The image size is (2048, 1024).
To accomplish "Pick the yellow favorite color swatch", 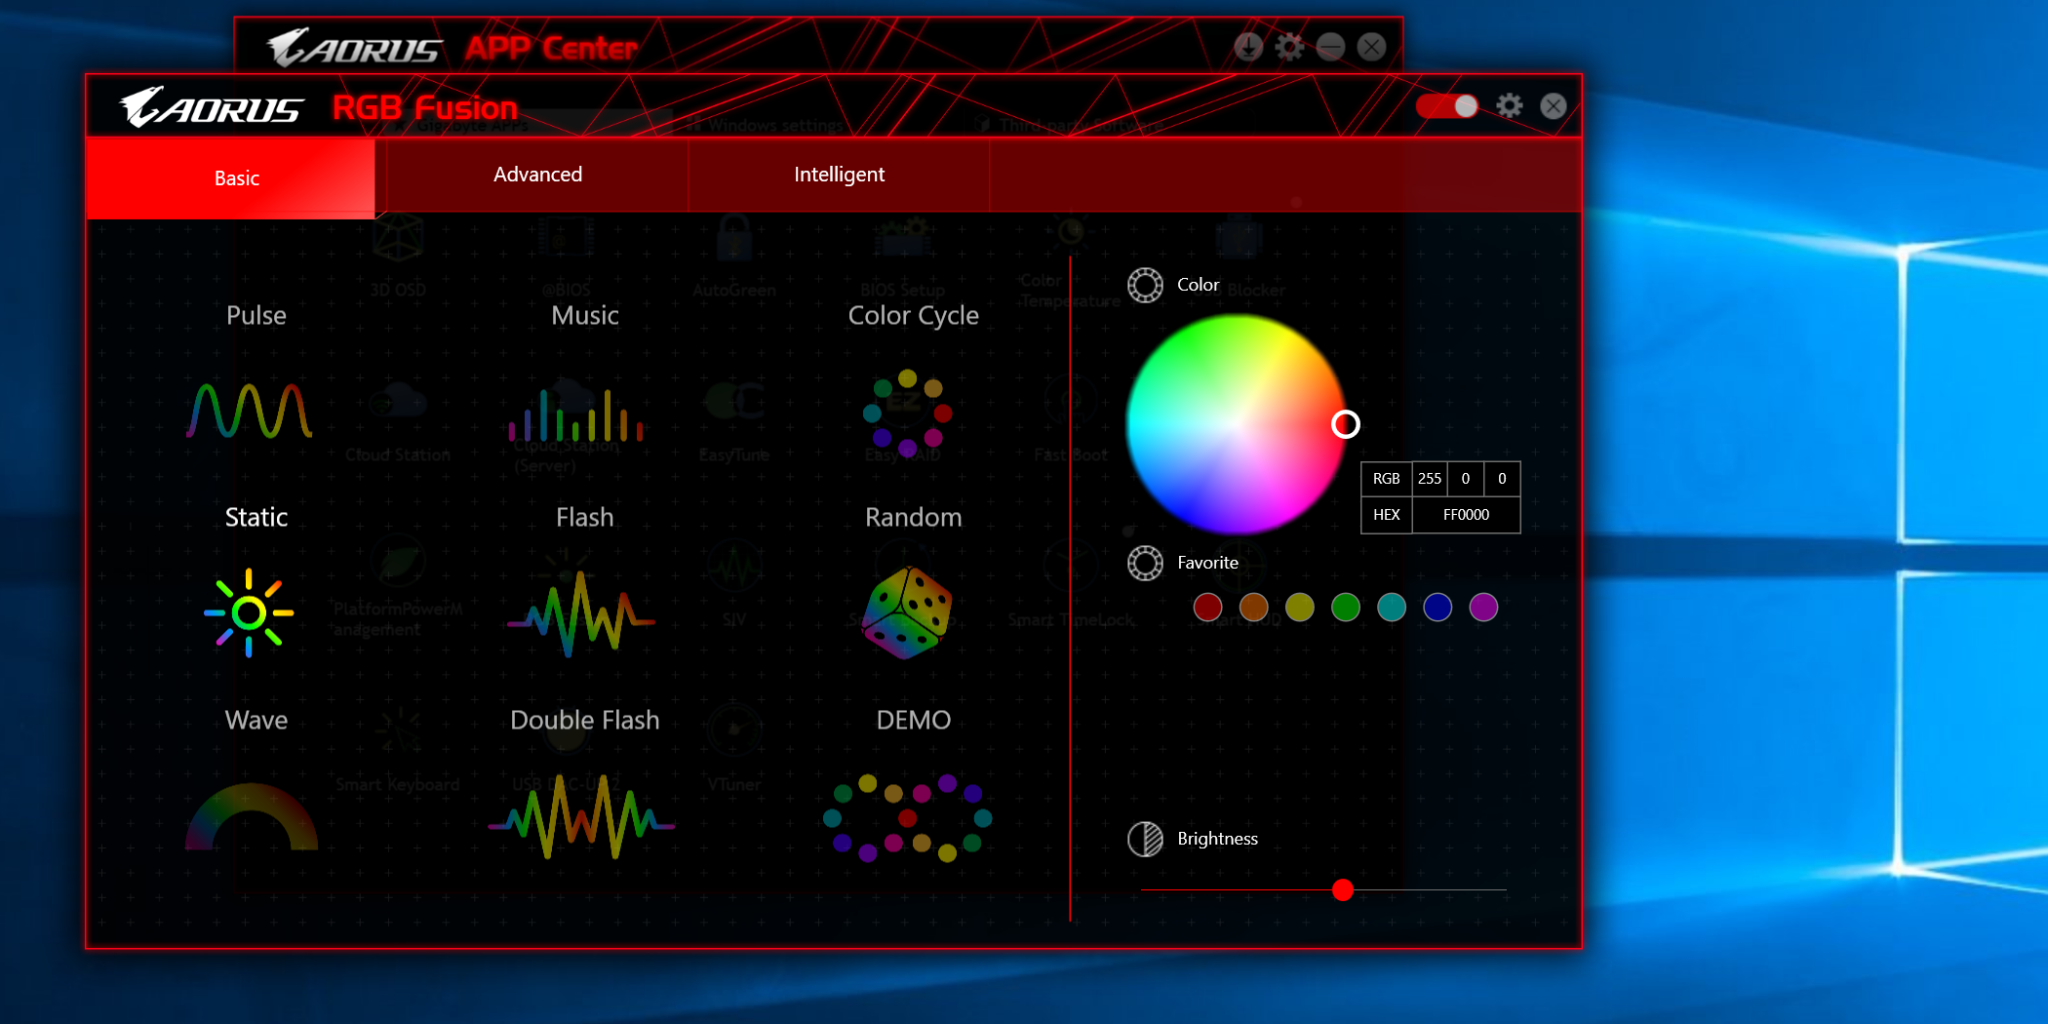I will coord(1299,607).
